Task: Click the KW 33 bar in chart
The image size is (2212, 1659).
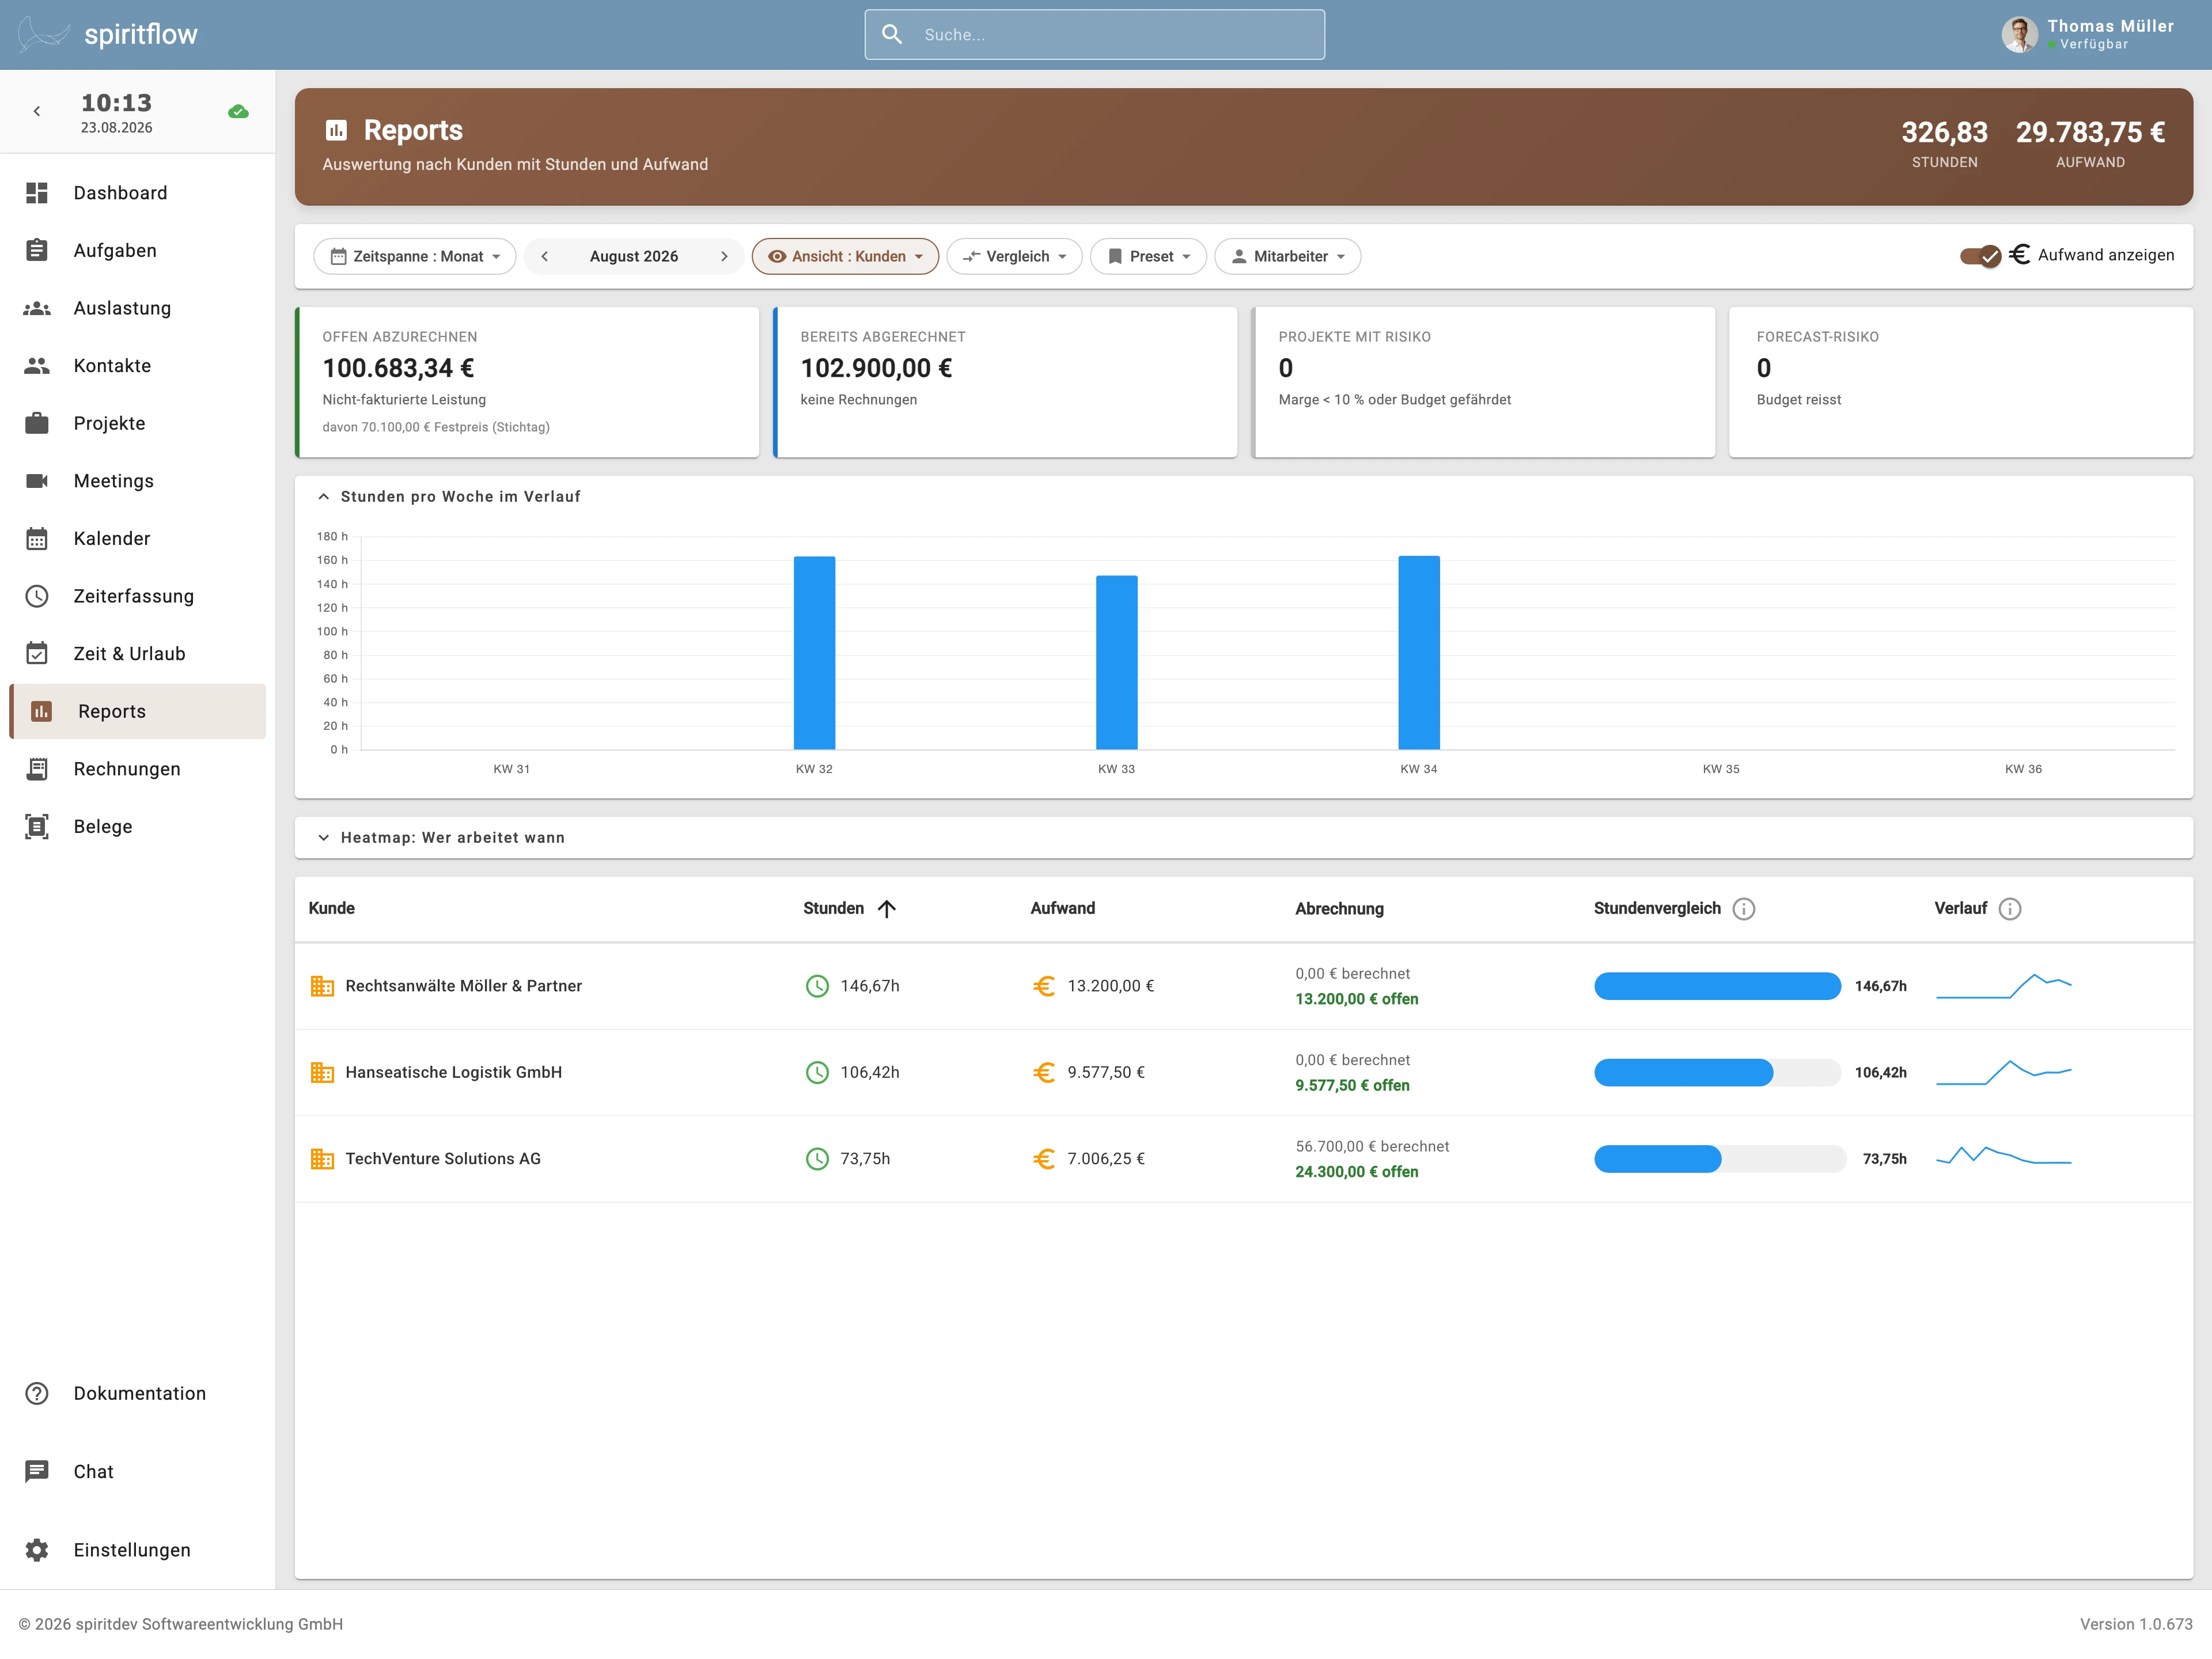Action: point(1117,663)
